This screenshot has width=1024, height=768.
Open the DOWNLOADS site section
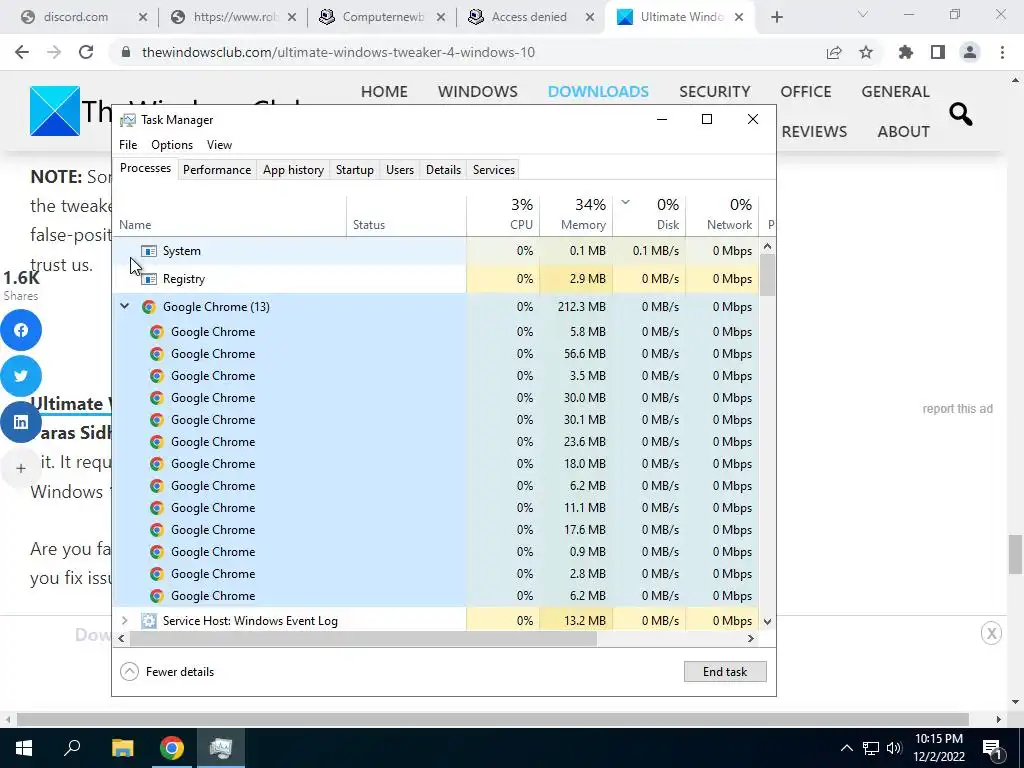(598, 91)
